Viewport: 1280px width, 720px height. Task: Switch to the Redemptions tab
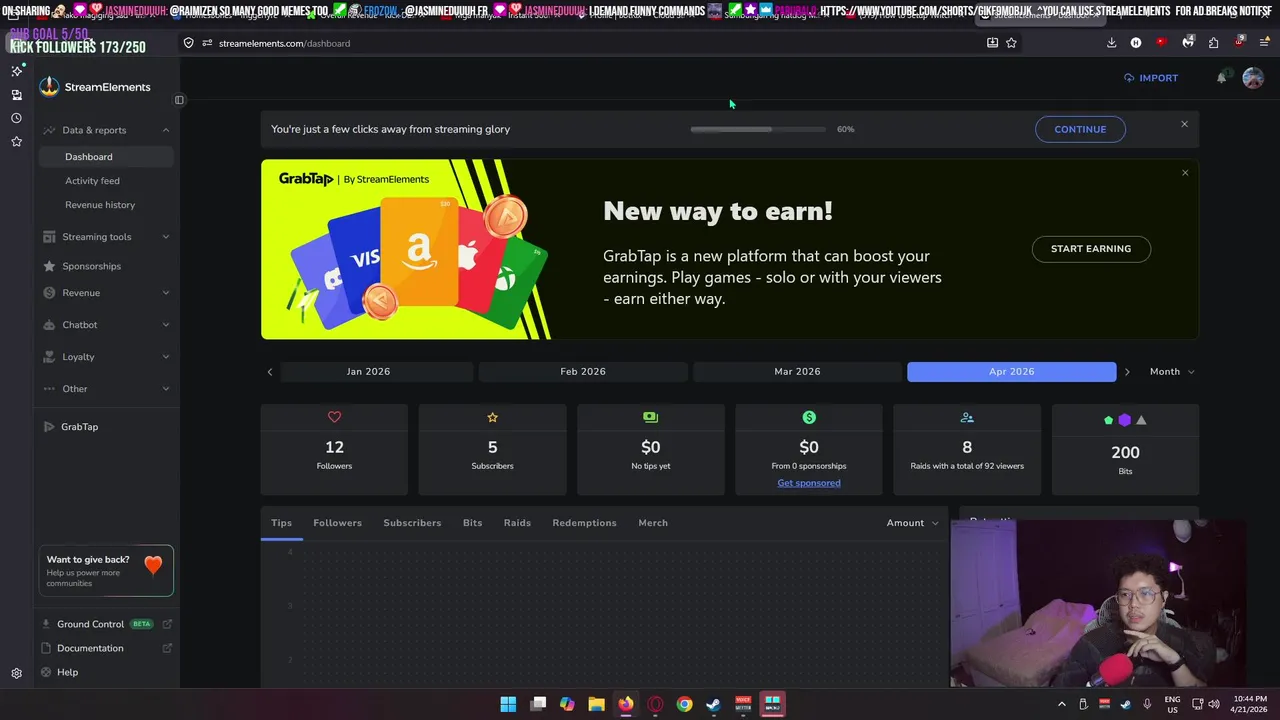coord(584,523)
